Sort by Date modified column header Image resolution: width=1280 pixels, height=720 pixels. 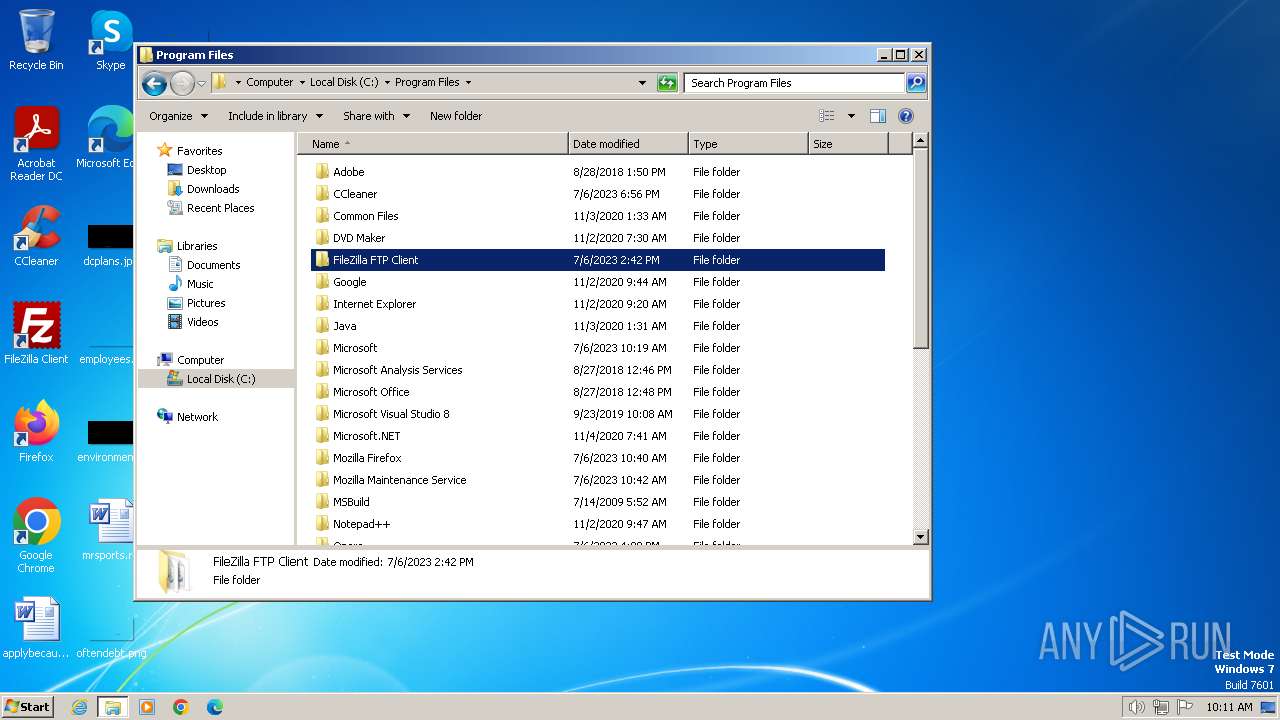[x=628, y=144]
